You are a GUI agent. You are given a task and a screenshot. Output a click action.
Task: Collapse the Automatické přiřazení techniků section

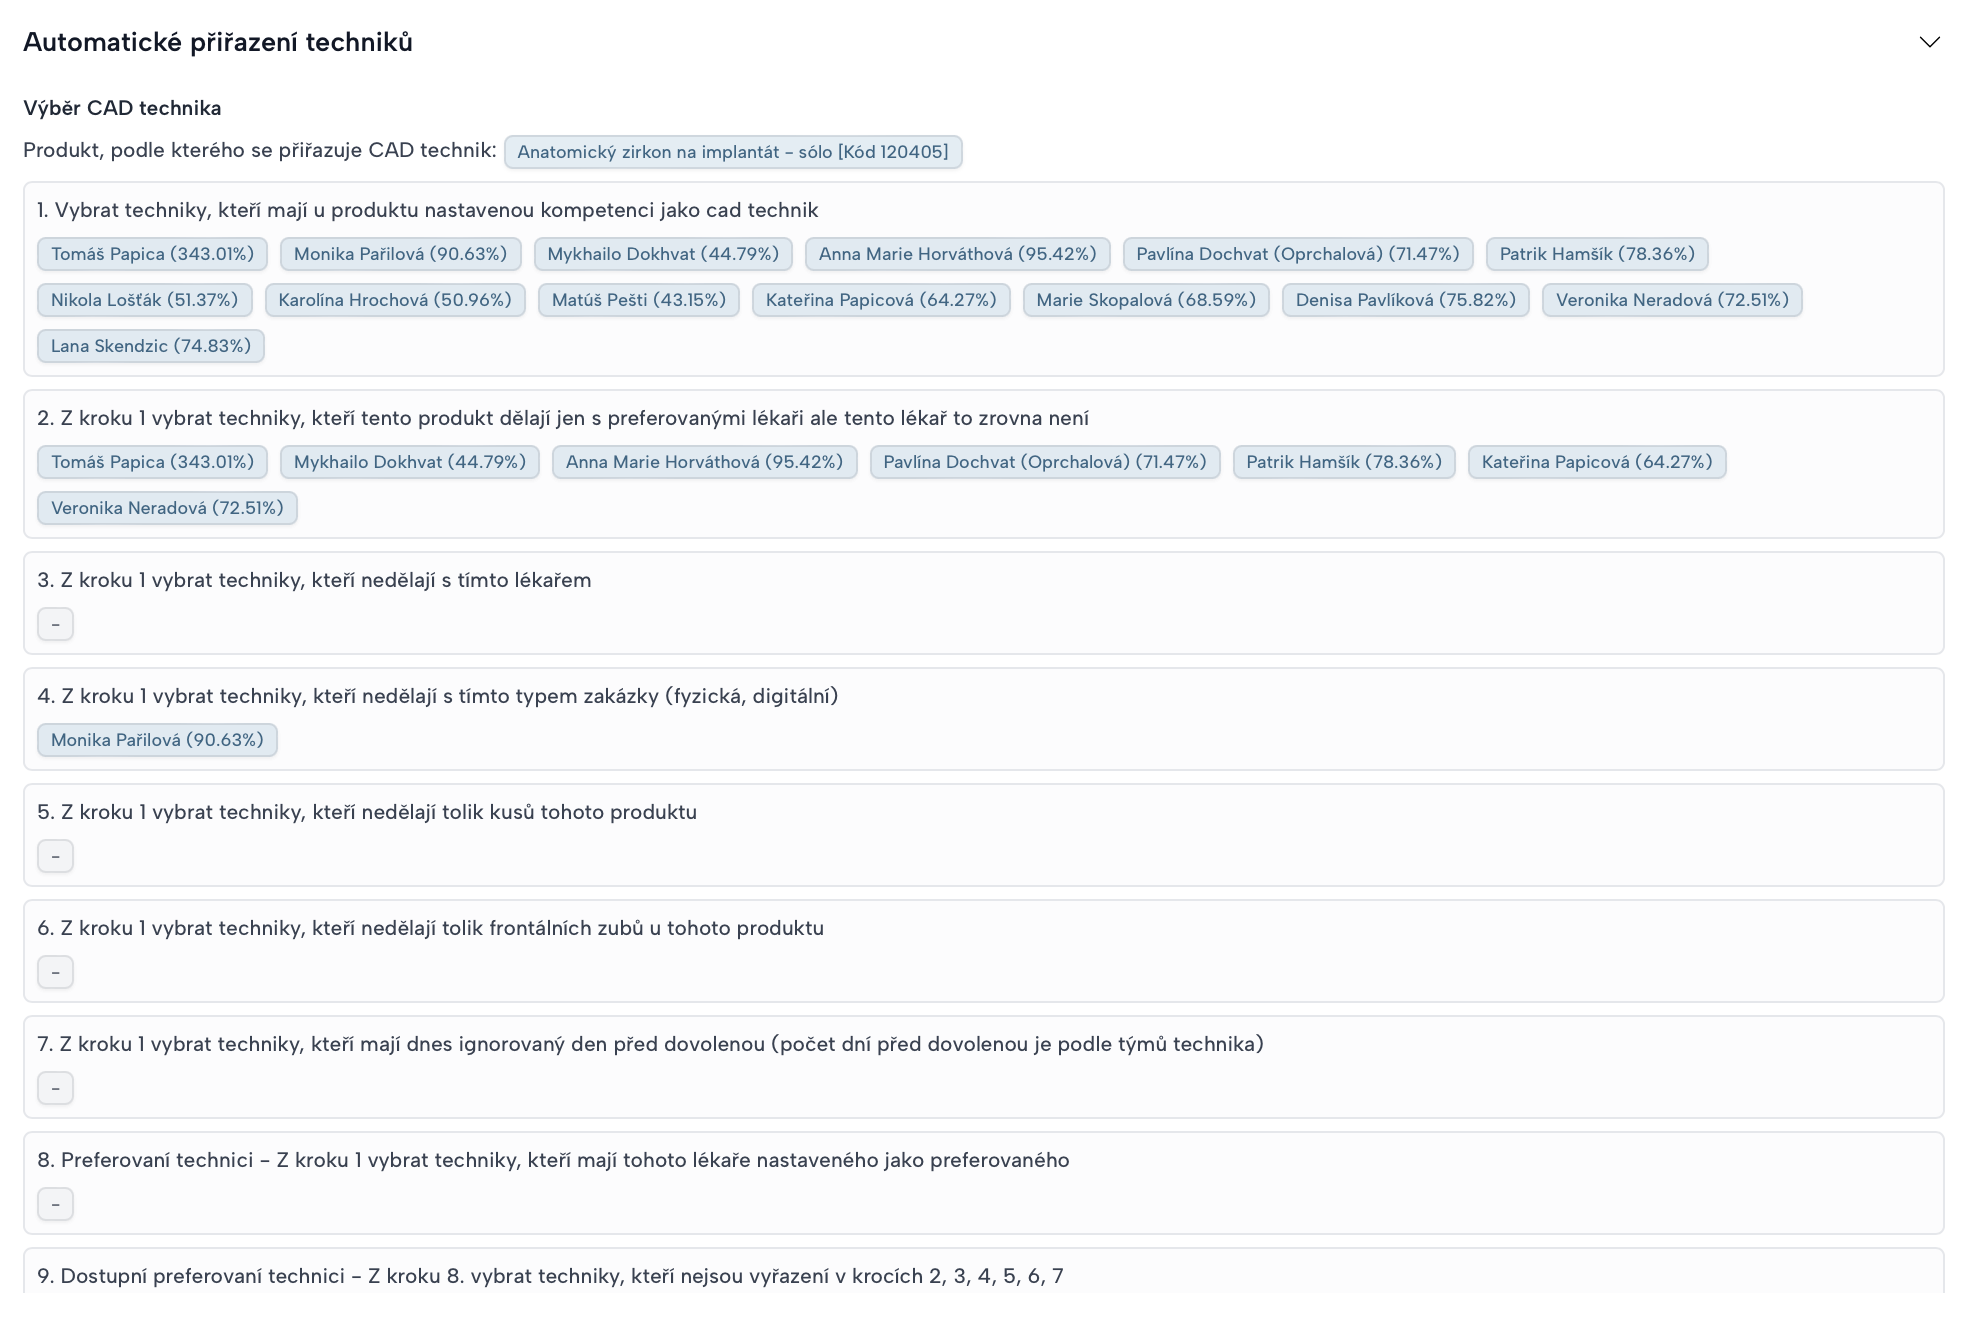1929,42
